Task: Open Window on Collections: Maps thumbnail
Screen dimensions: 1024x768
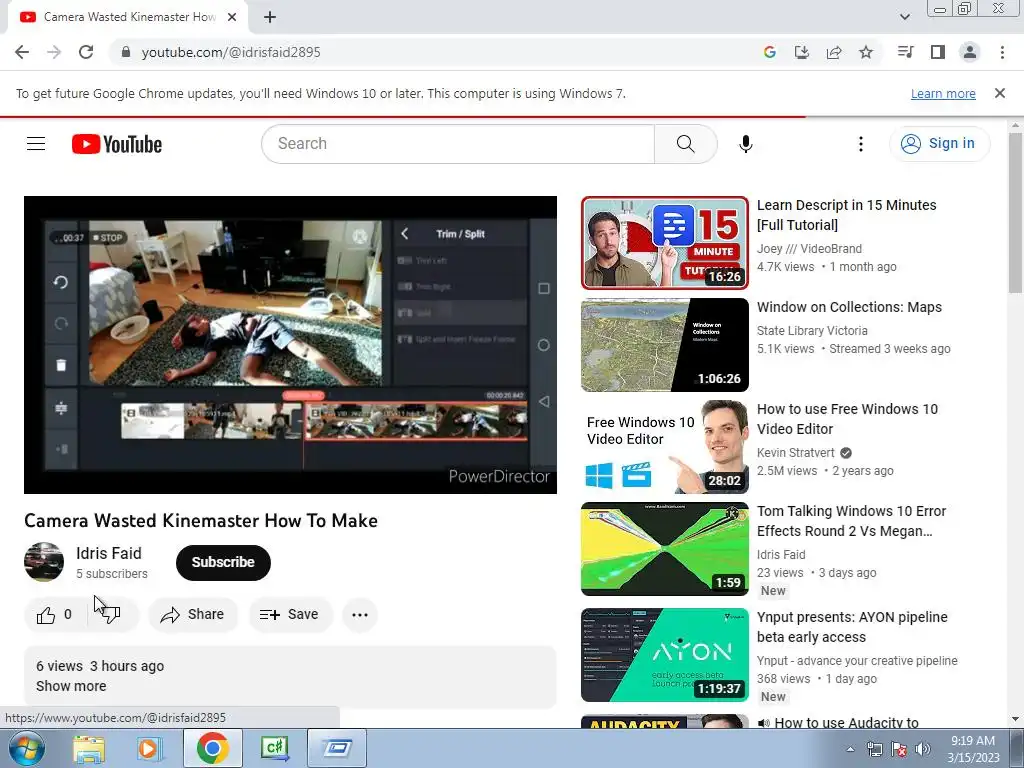Action: (665, 345)
